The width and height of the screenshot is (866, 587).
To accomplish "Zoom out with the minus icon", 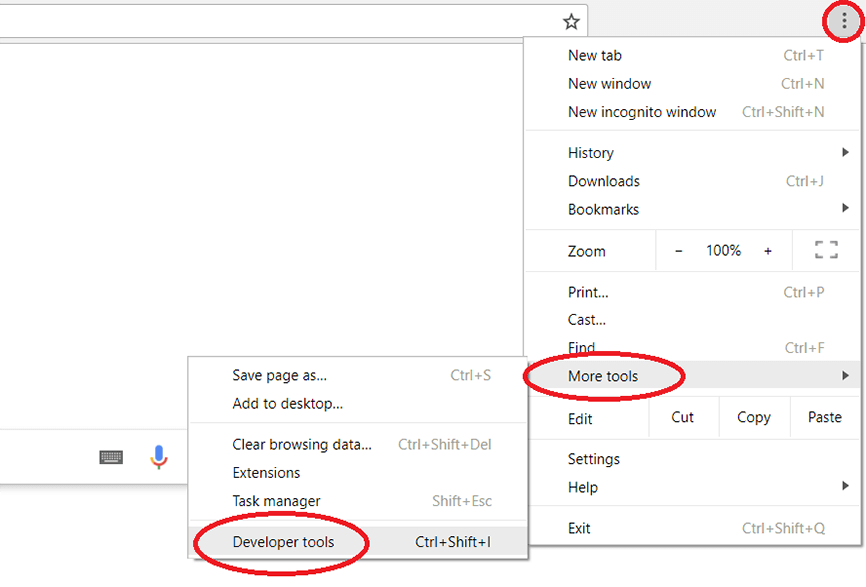I will coord(679,250).
